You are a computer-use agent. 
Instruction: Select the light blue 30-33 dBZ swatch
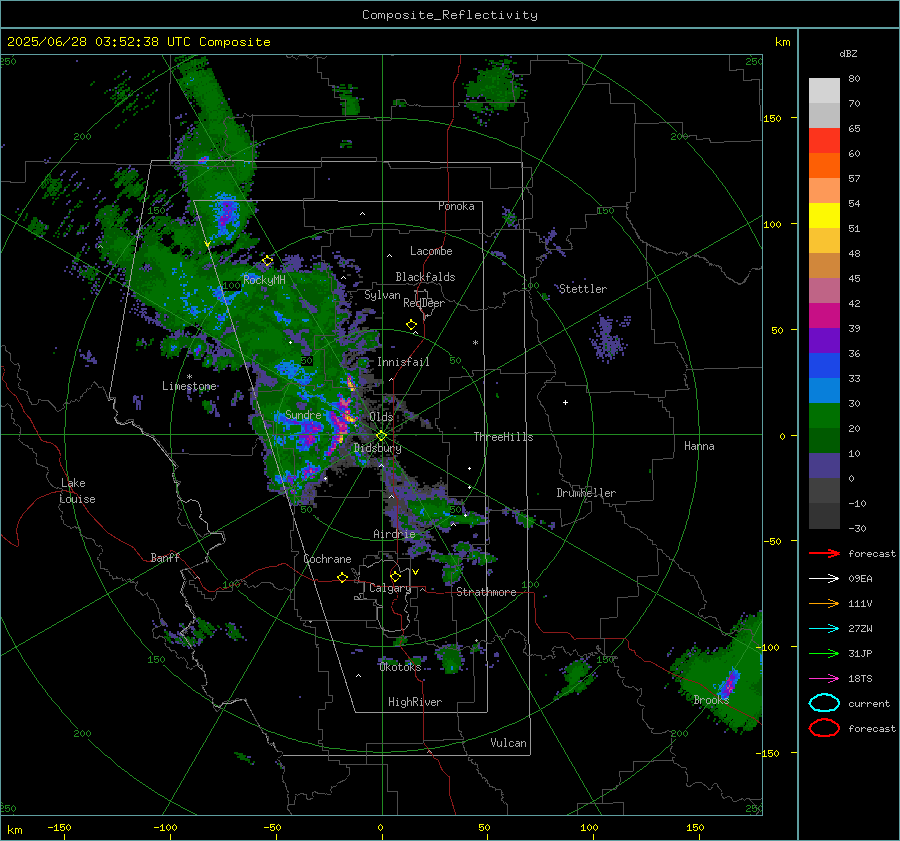824,391
